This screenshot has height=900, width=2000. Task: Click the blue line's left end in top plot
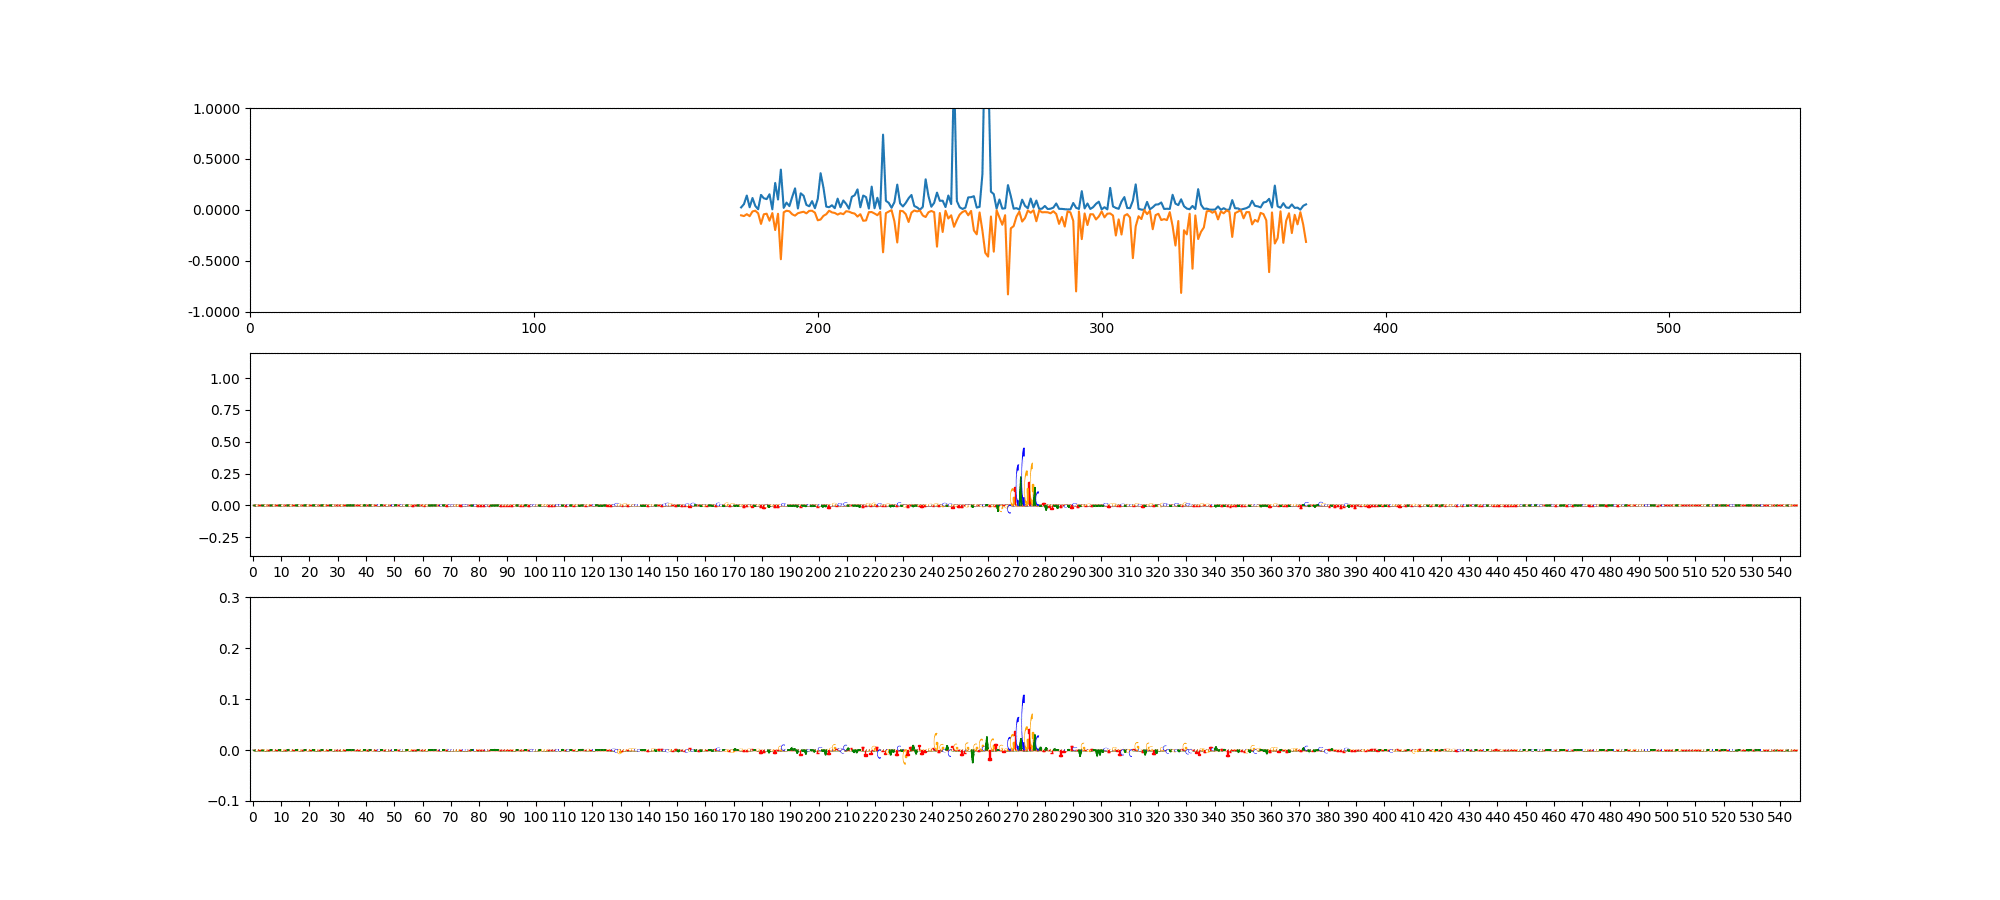pyautogui.click(x=741, y=207)
